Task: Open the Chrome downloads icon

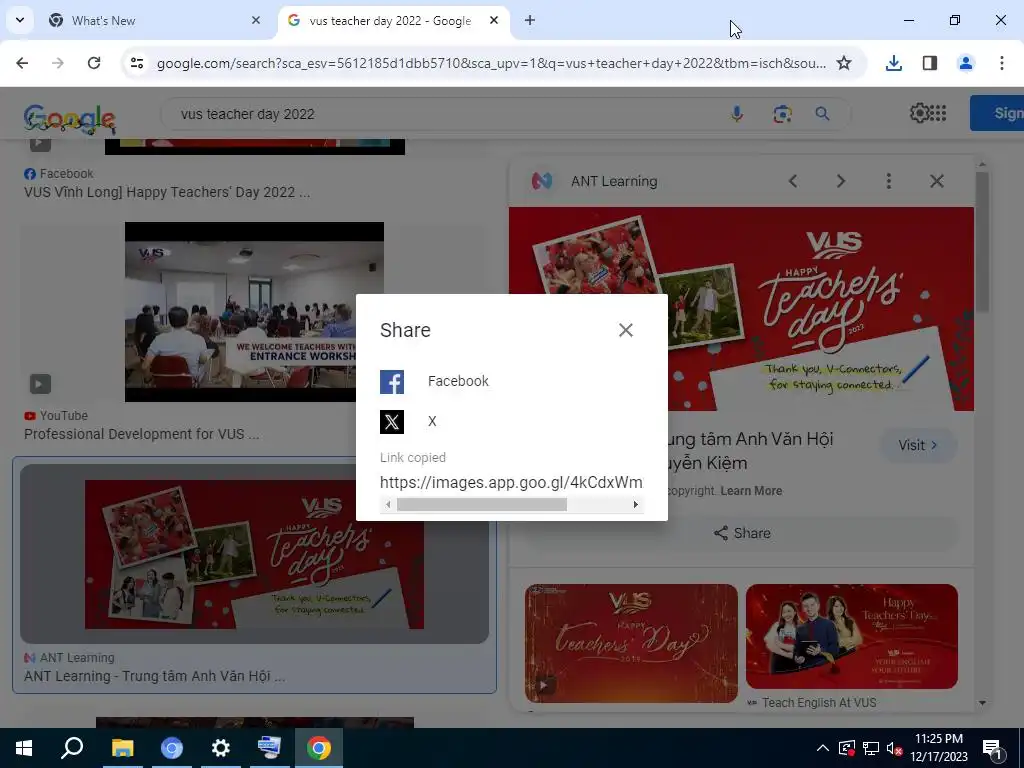Action: click(894, 63)
